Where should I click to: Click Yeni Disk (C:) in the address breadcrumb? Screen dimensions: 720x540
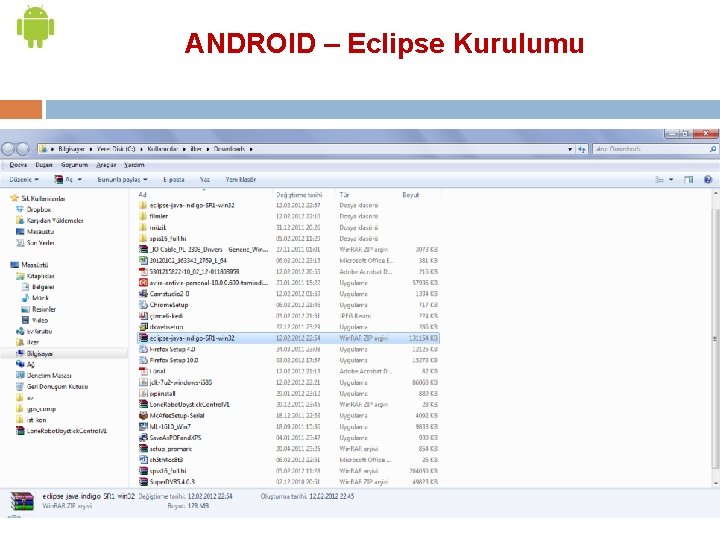[x=116, y=149]
